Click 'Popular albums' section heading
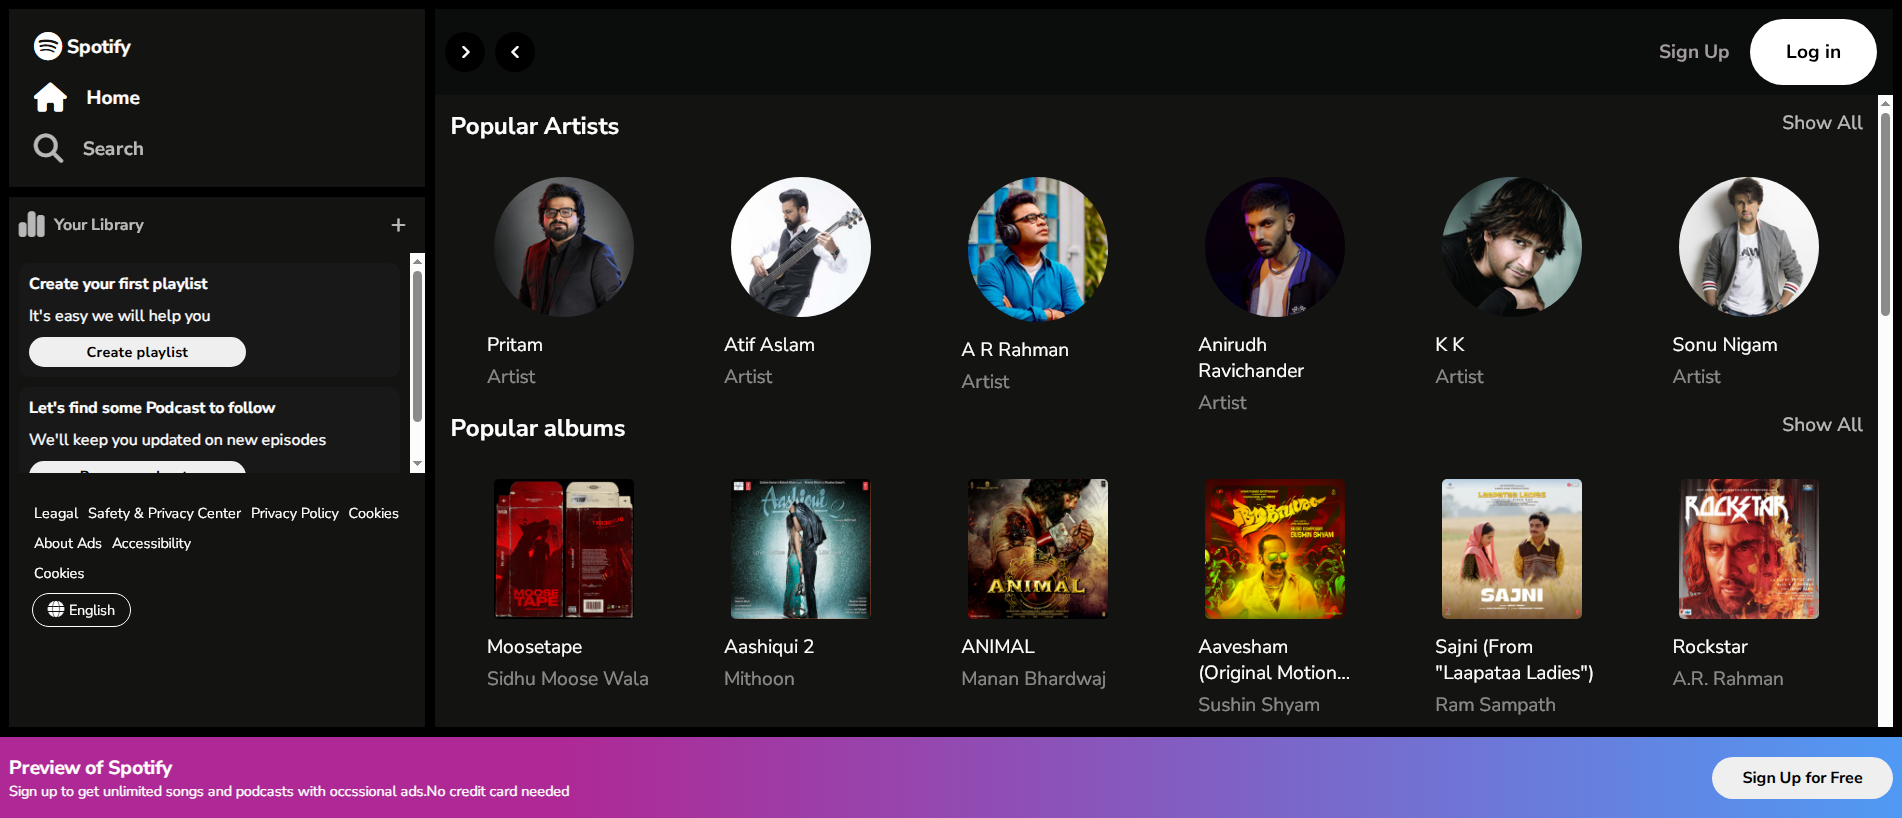 click(x=538, y=428)
